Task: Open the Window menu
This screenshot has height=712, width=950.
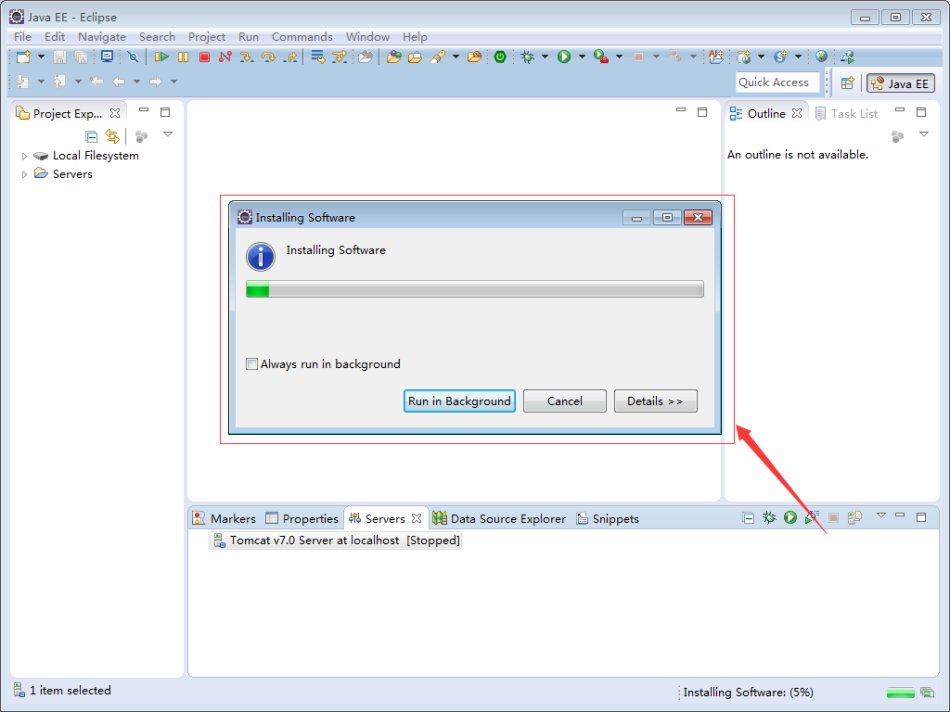Action: (x=367, y=37)
